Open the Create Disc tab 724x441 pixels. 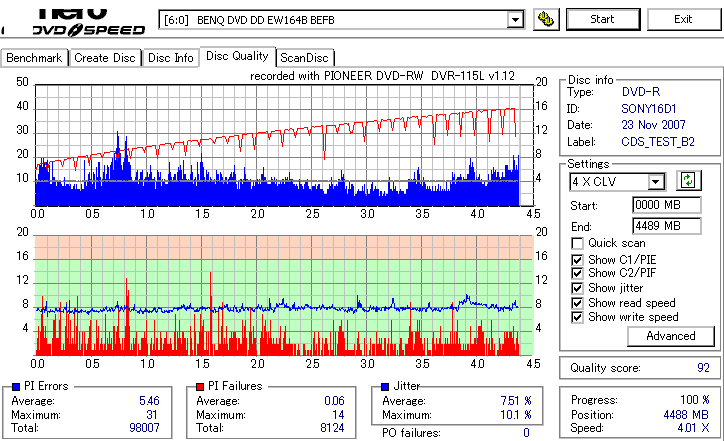click(105, 58)
